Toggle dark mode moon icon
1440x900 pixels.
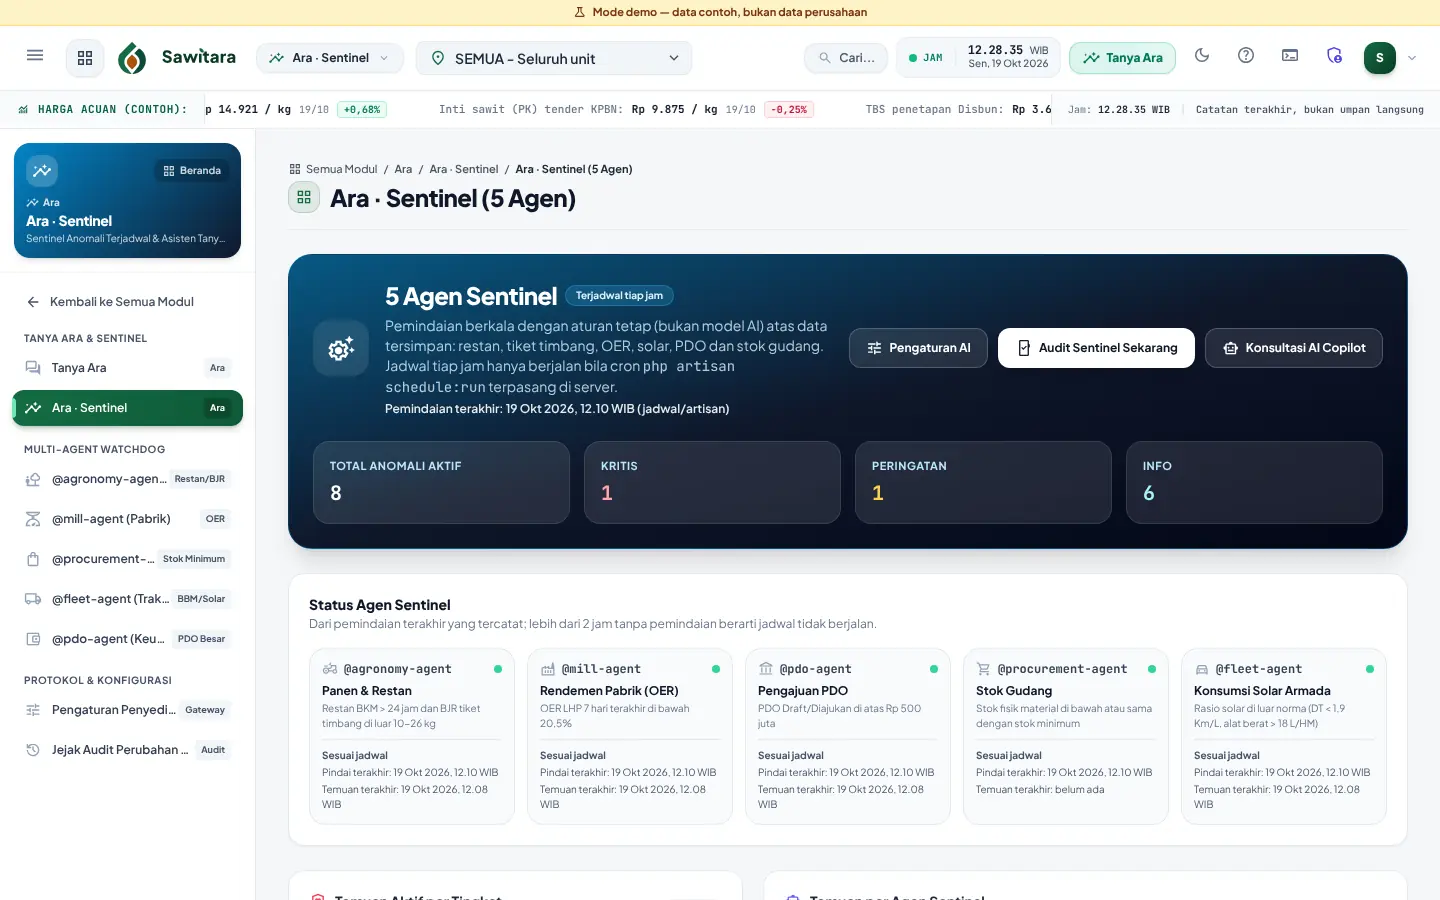point(1202,56)
